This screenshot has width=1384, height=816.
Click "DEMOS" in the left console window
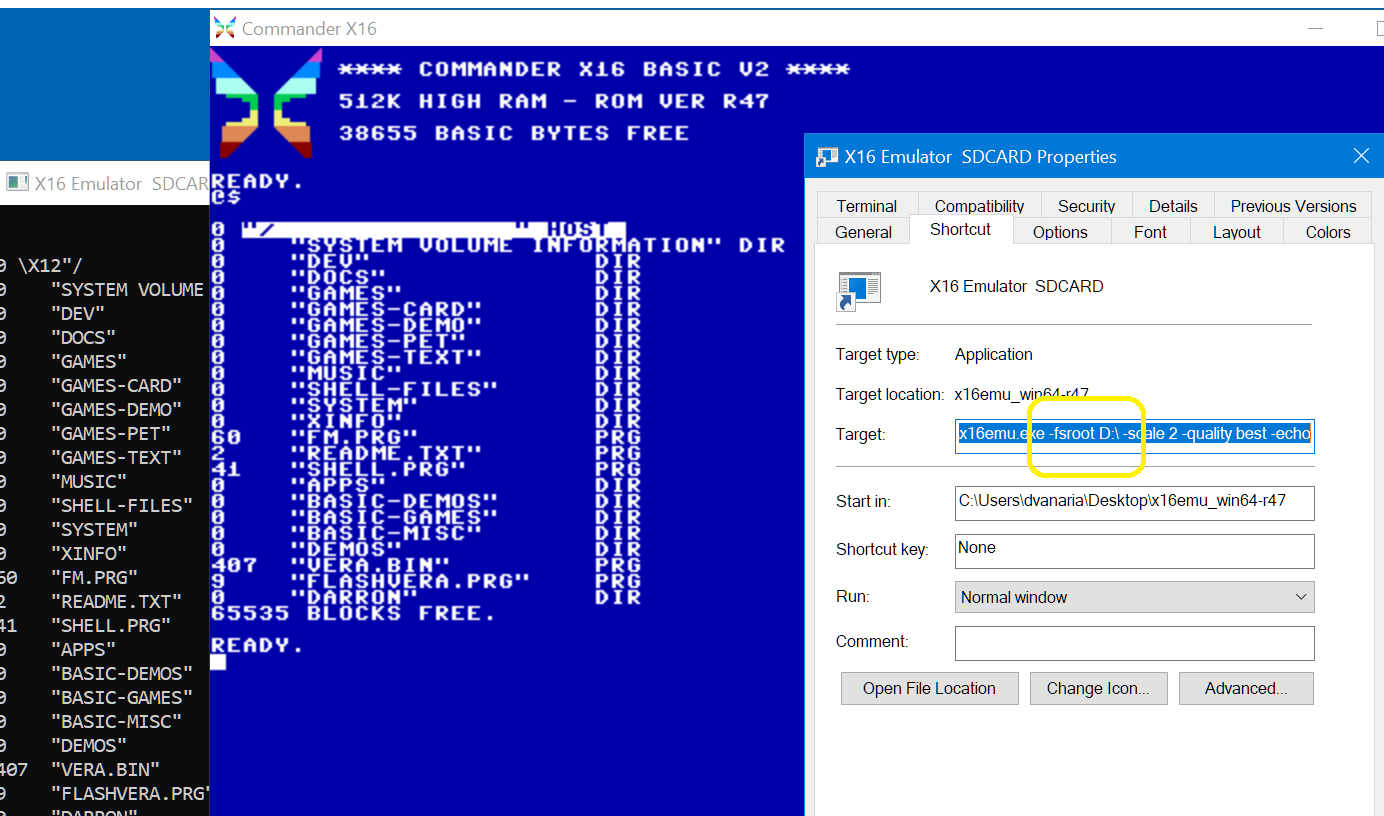[x=89, y=745]
